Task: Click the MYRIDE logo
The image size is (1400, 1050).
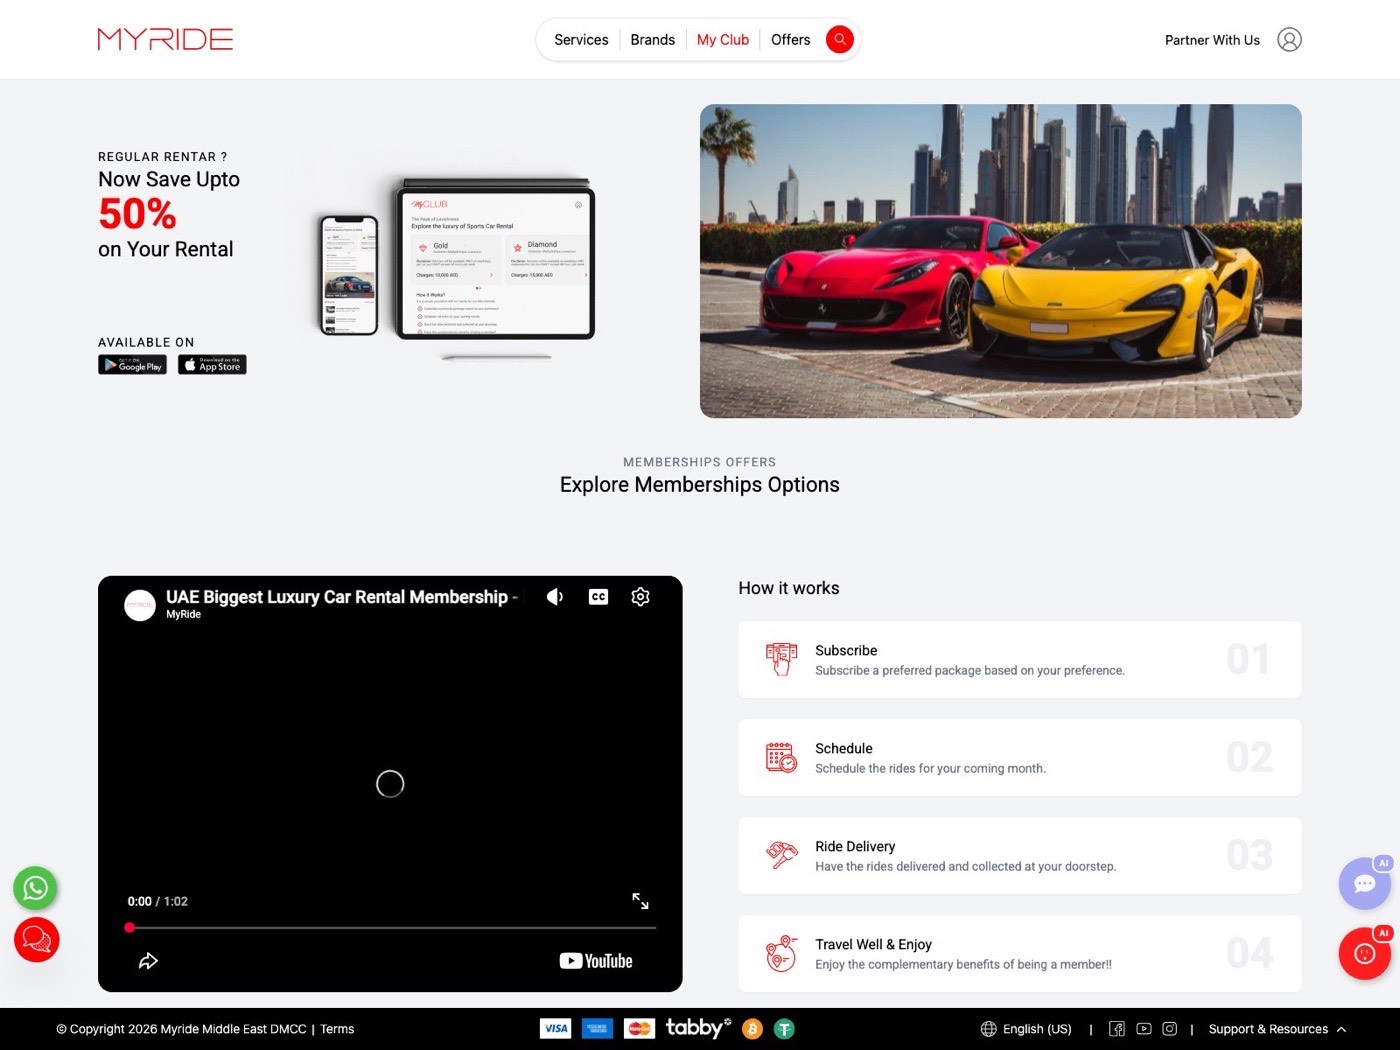Action: (165, 39)
